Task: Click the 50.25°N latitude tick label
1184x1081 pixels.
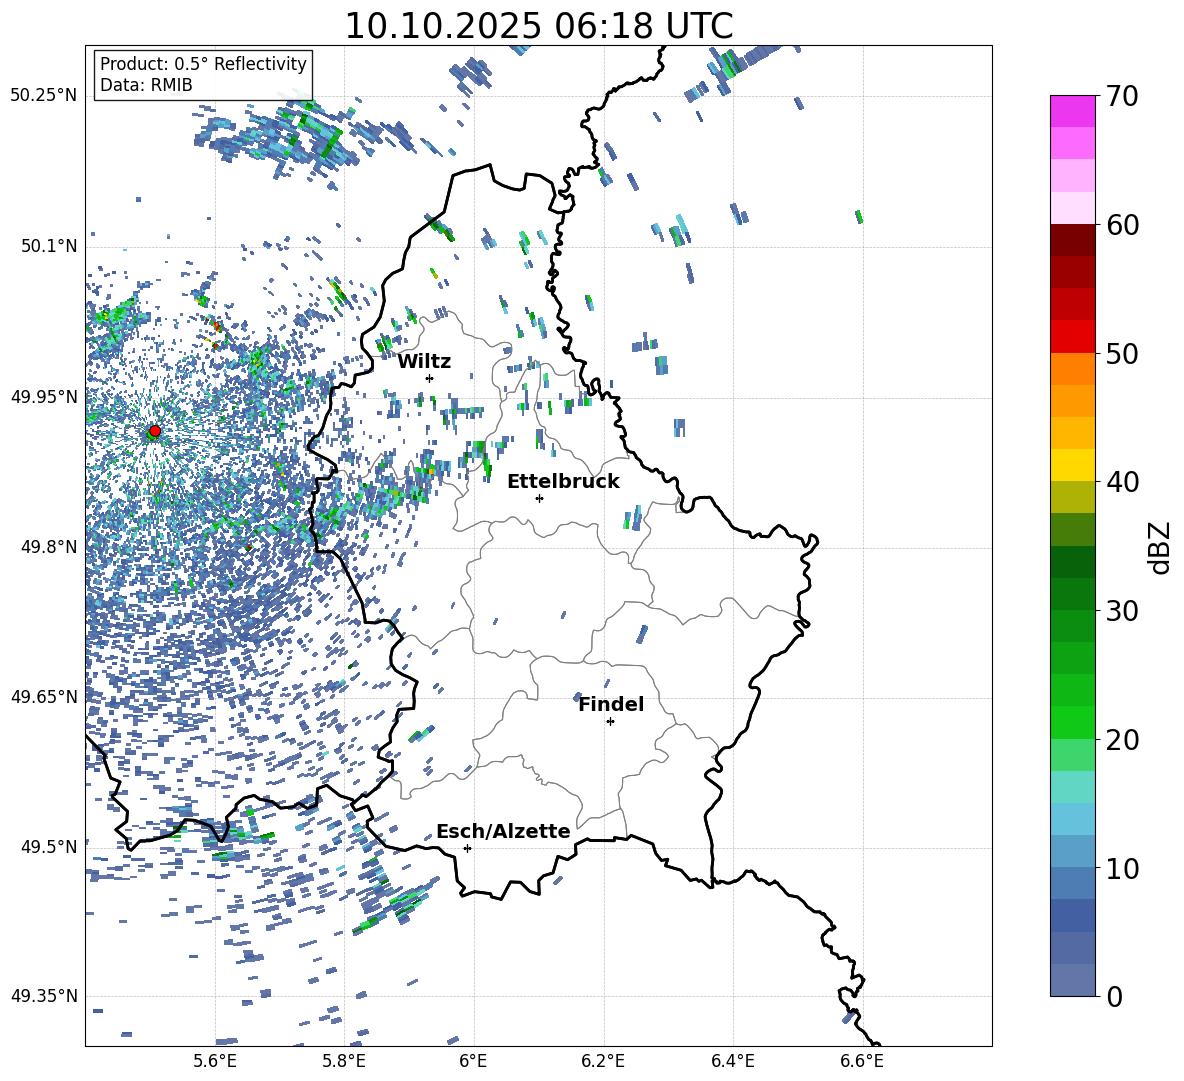Action: 43,96
